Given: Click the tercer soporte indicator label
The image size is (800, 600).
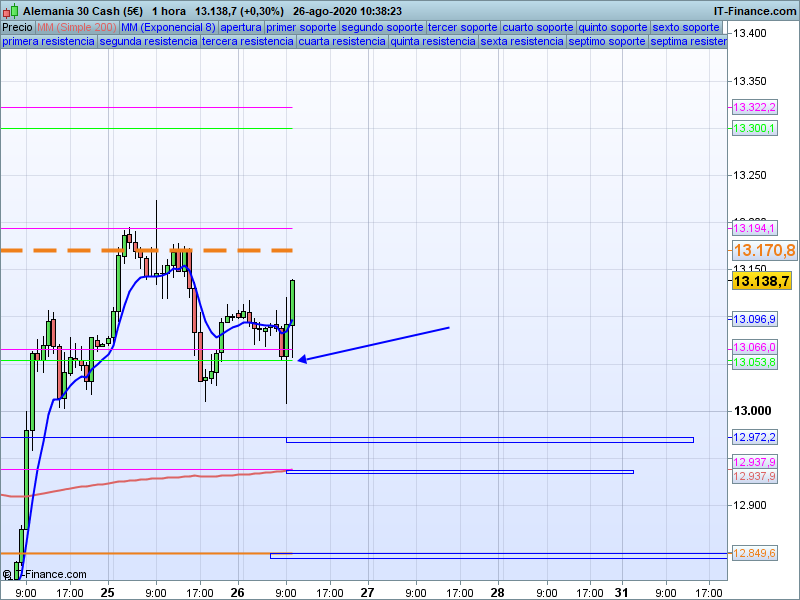Looking at the screenshot, I should [462, 27].
